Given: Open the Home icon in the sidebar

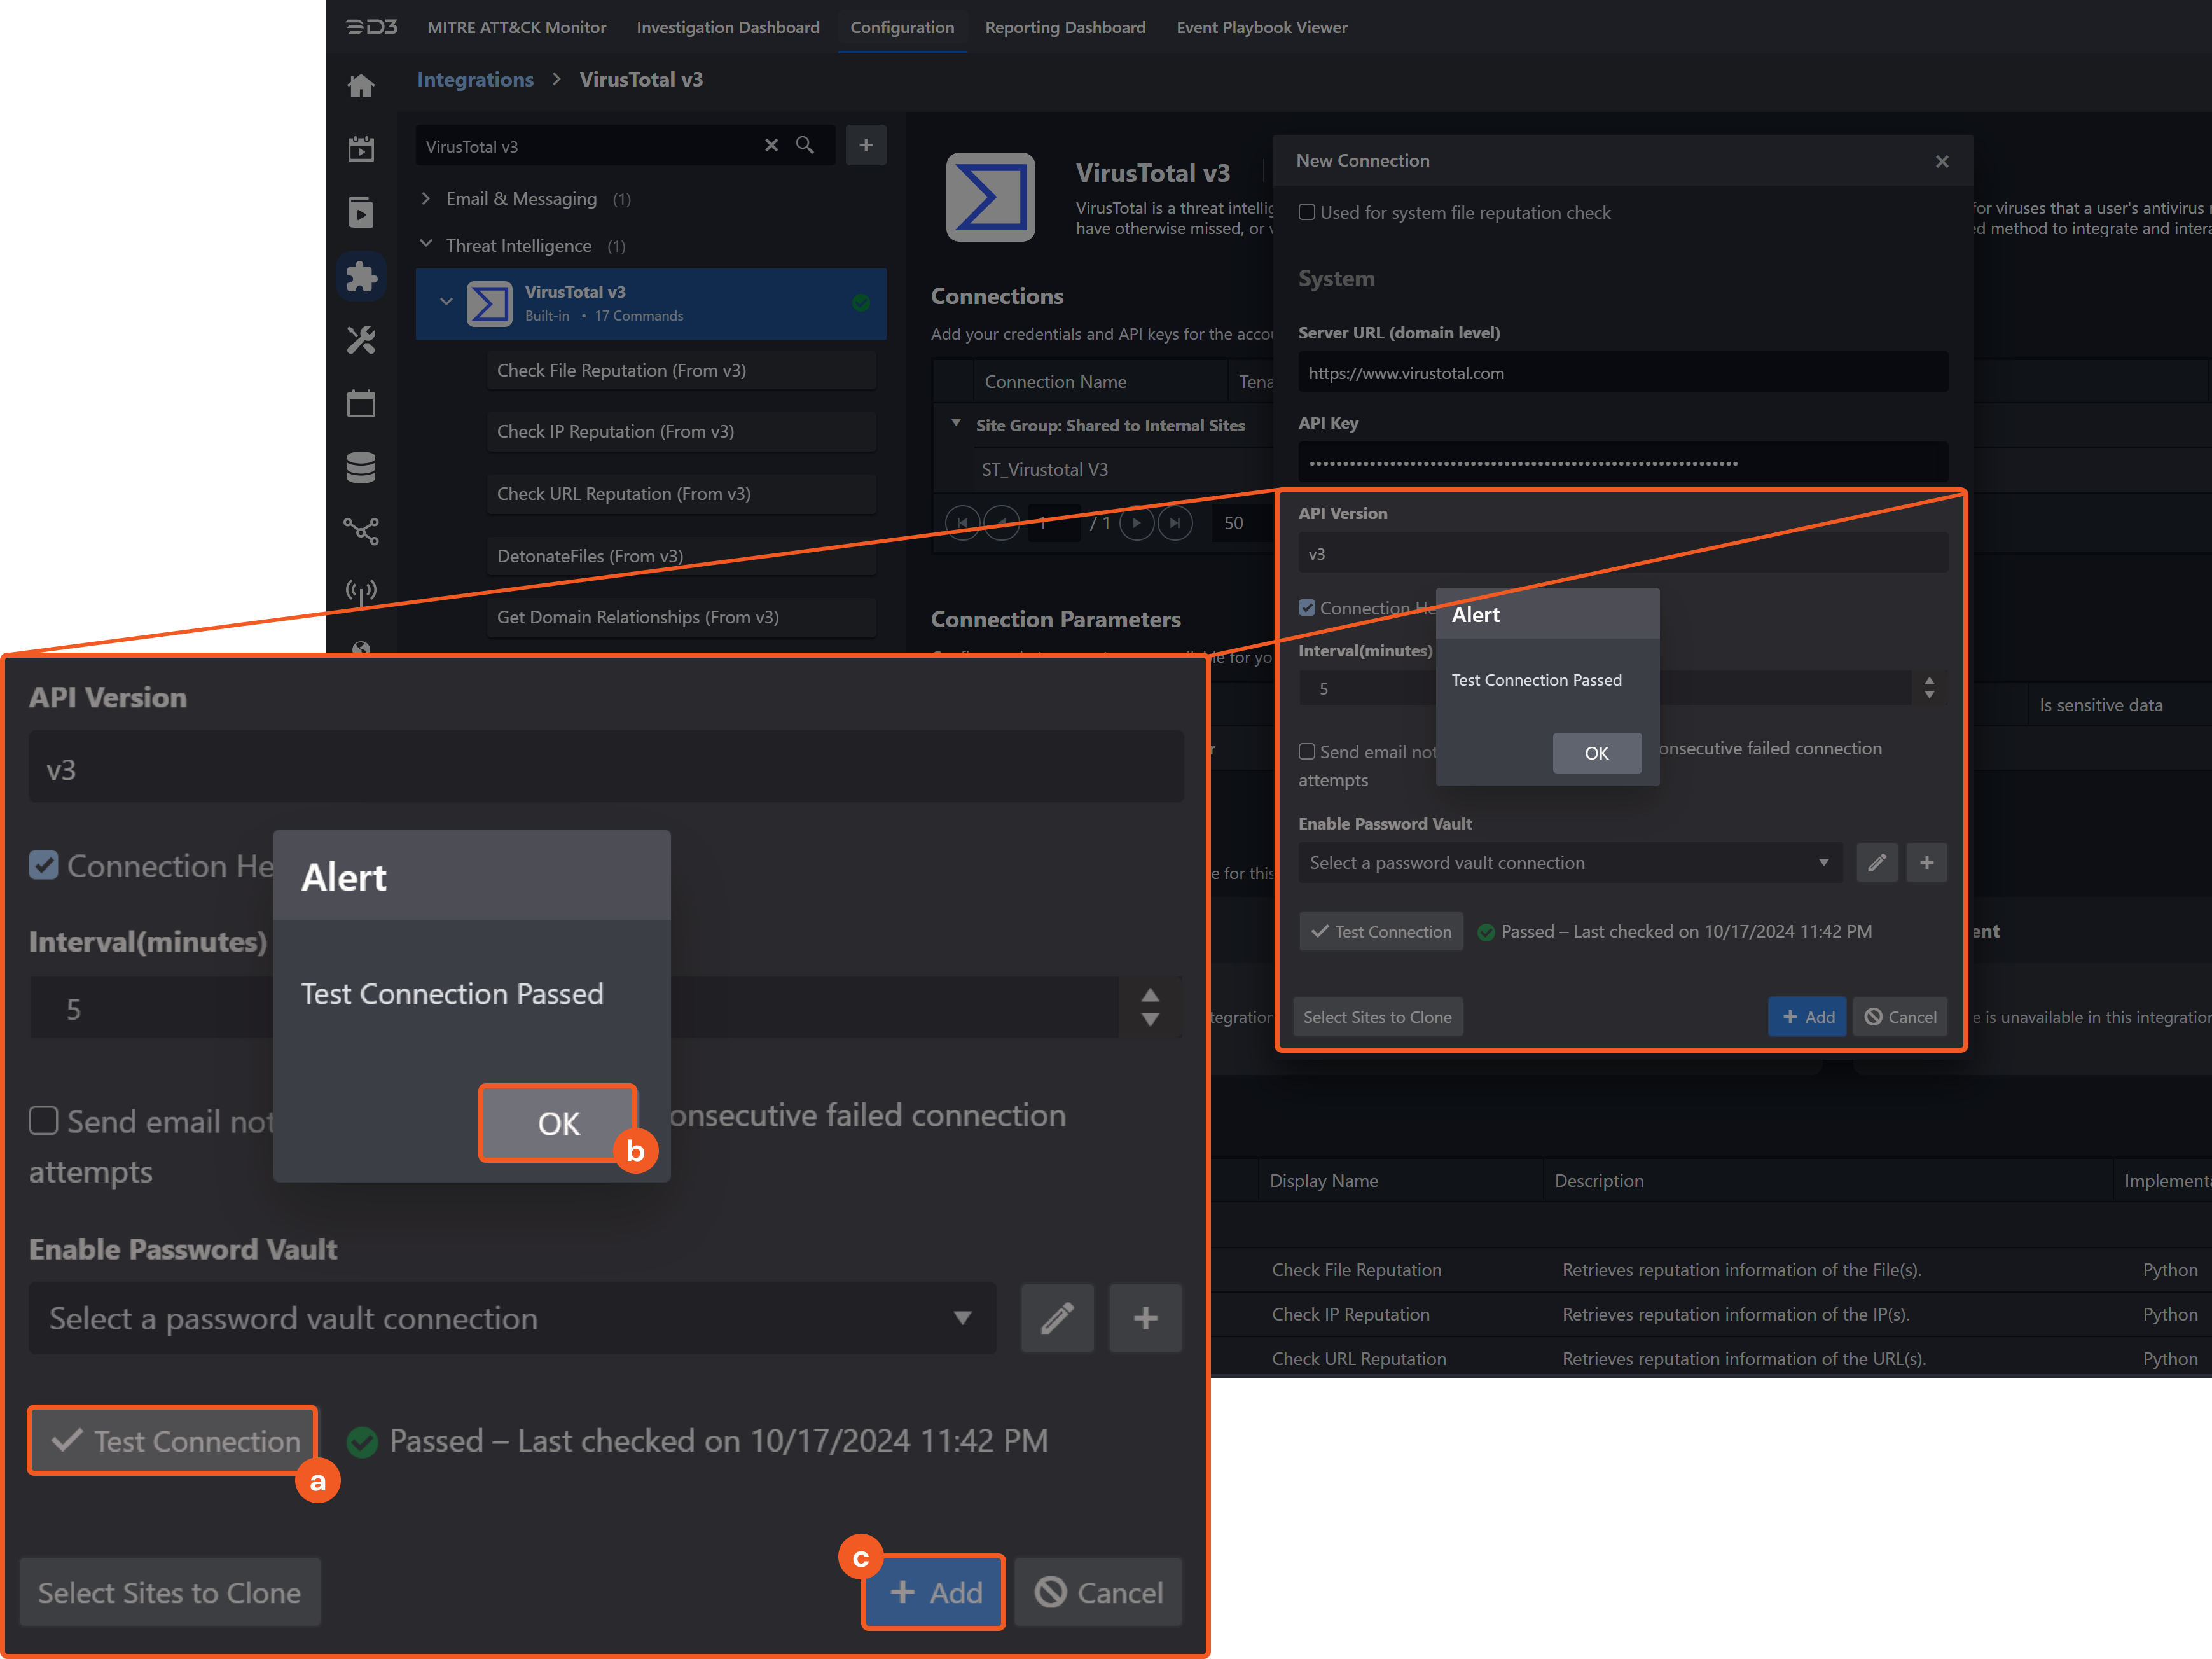Looking at the screenshot, I should pos(361,85).
